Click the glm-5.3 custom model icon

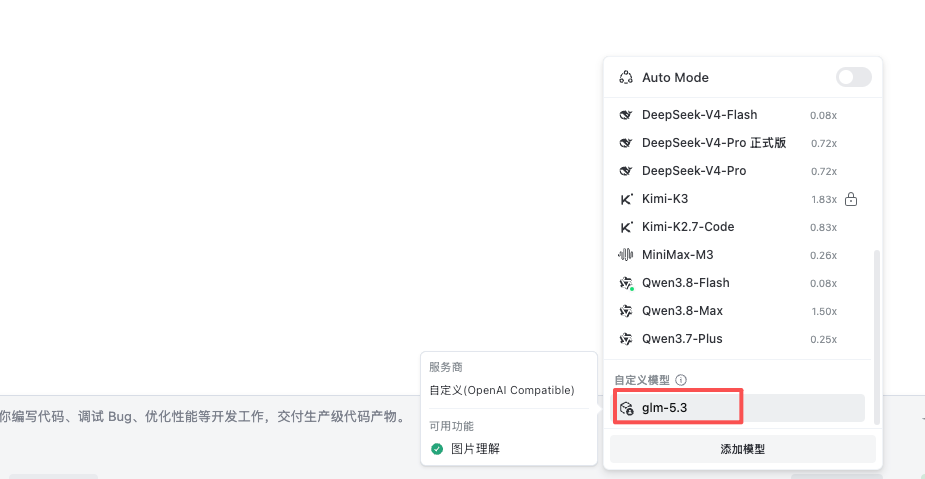pos(626,408)
